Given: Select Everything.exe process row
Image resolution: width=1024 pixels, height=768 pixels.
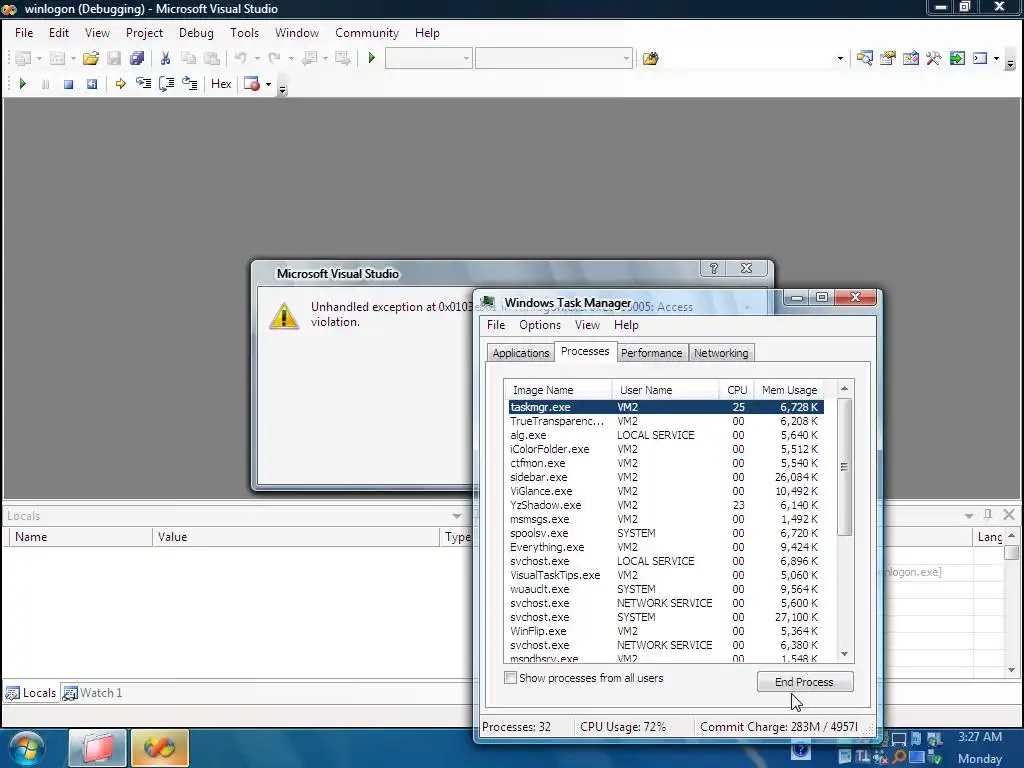Looking at the screenshot, I should (x=665, y=547).
